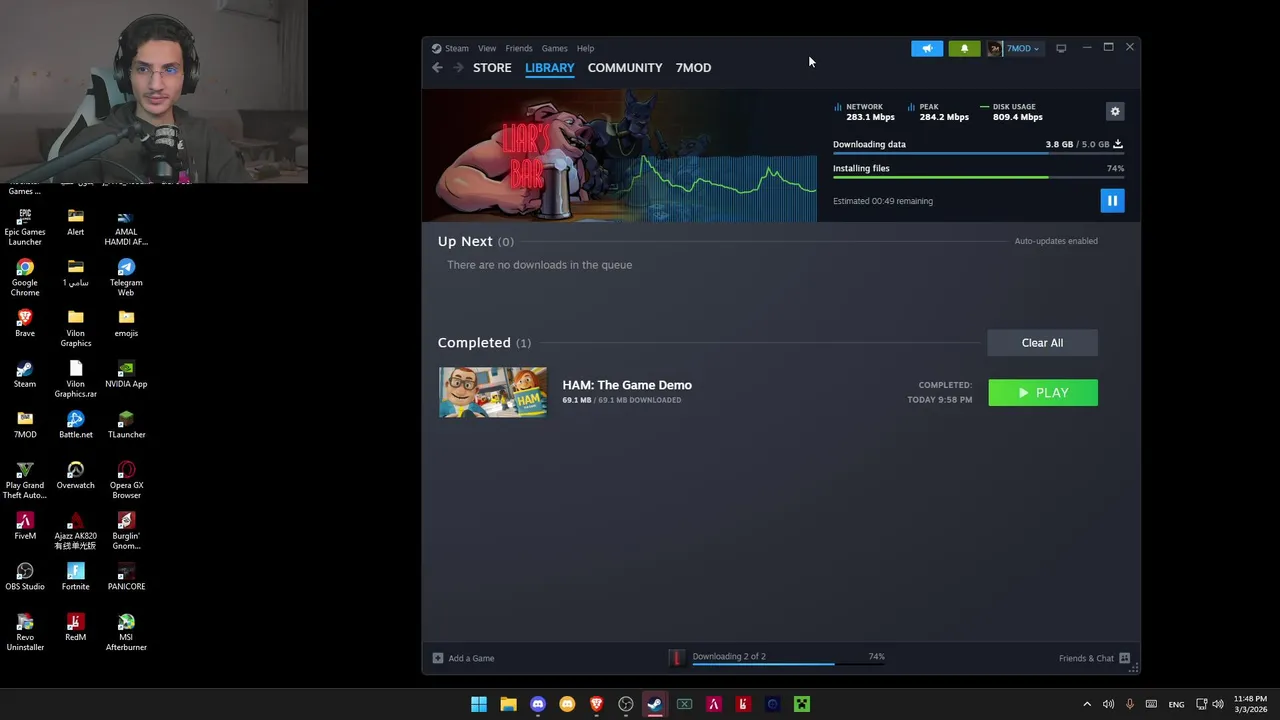Open TLauncher desktop shortcut
This screenshot has height=720, width=1280.
click(x=126, y=425)
